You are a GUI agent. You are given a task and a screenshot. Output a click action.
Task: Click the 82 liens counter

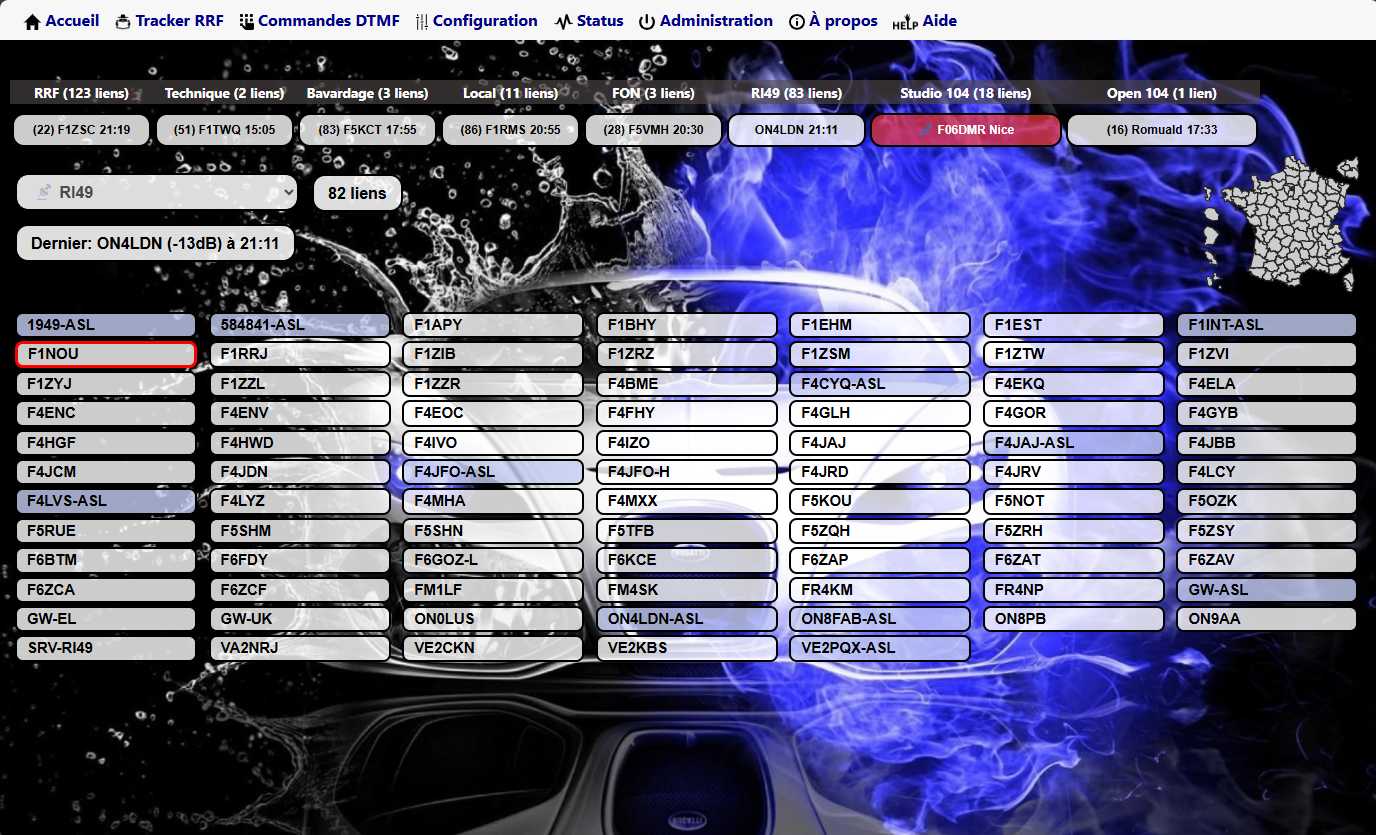click(357, 193)
